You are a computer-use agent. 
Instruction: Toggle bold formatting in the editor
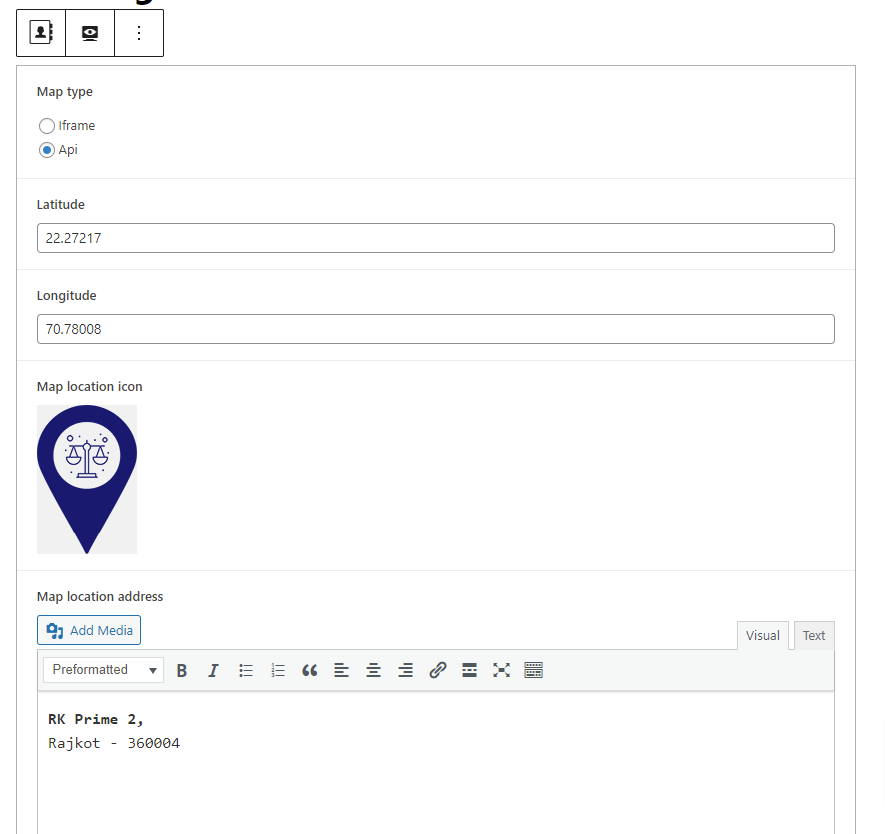(x=182, y=670)
